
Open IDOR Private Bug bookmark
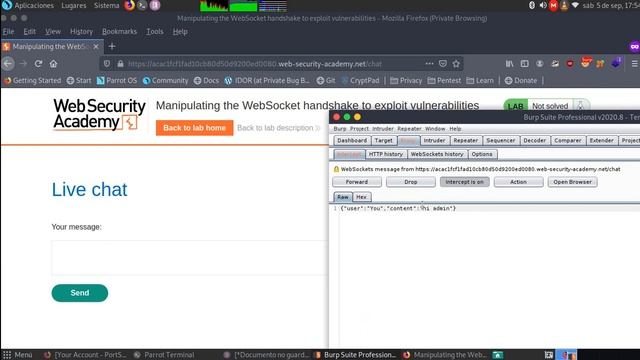(x=267, y=80)
